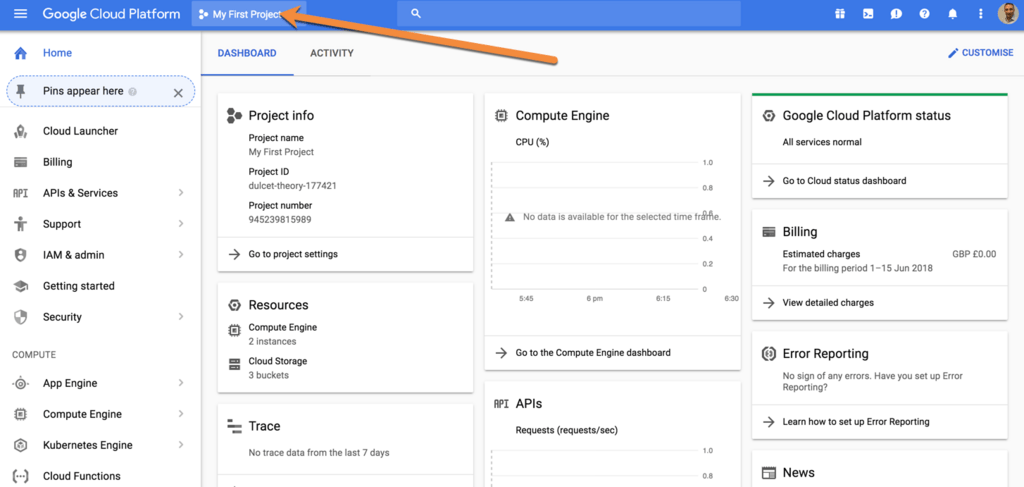Click the Kubernetes Engine hexagon icon
1024x487 pixels.
click(20, 445)
